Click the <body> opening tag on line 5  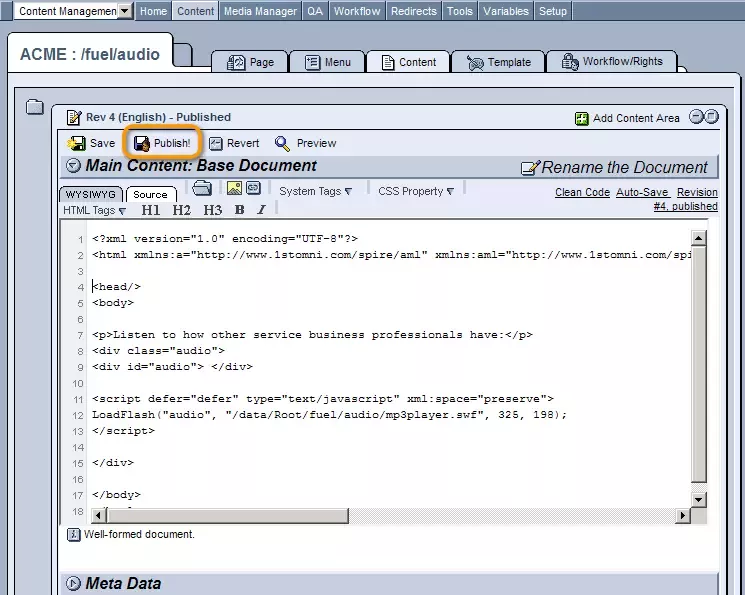tap(113, 303)
